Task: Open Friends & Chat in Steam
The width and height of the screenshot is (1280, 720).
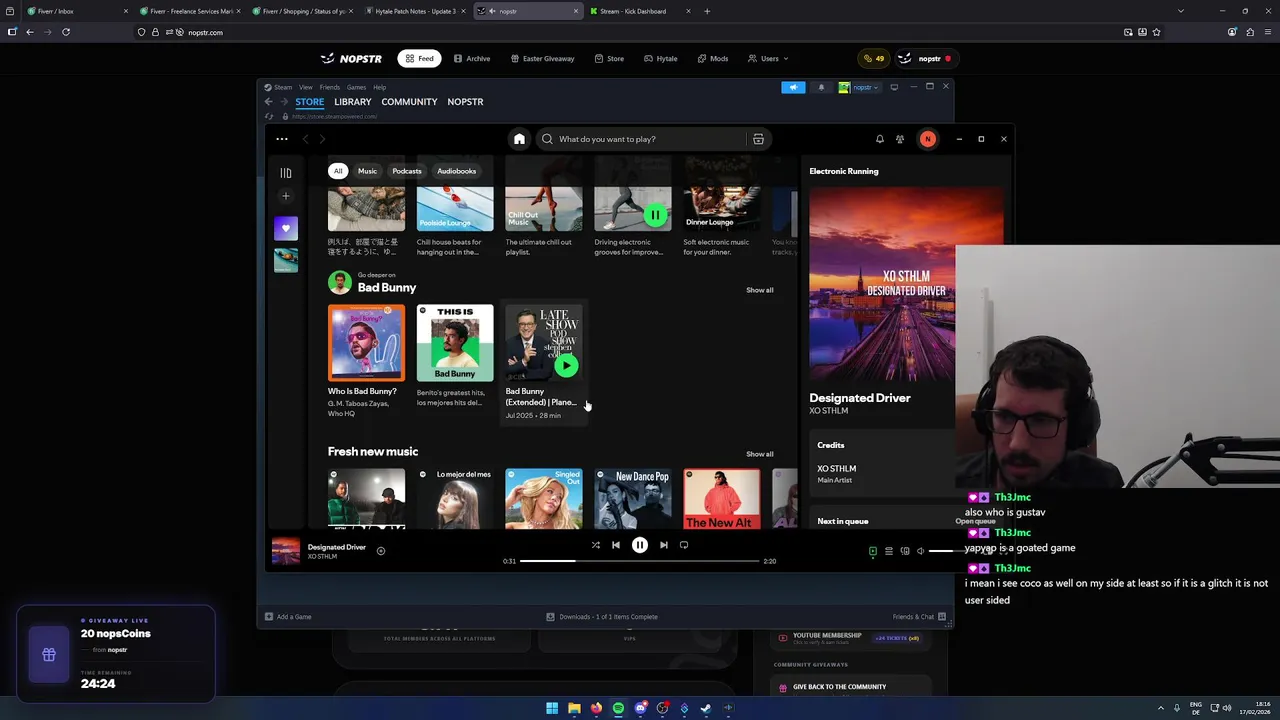Action: 920,617
